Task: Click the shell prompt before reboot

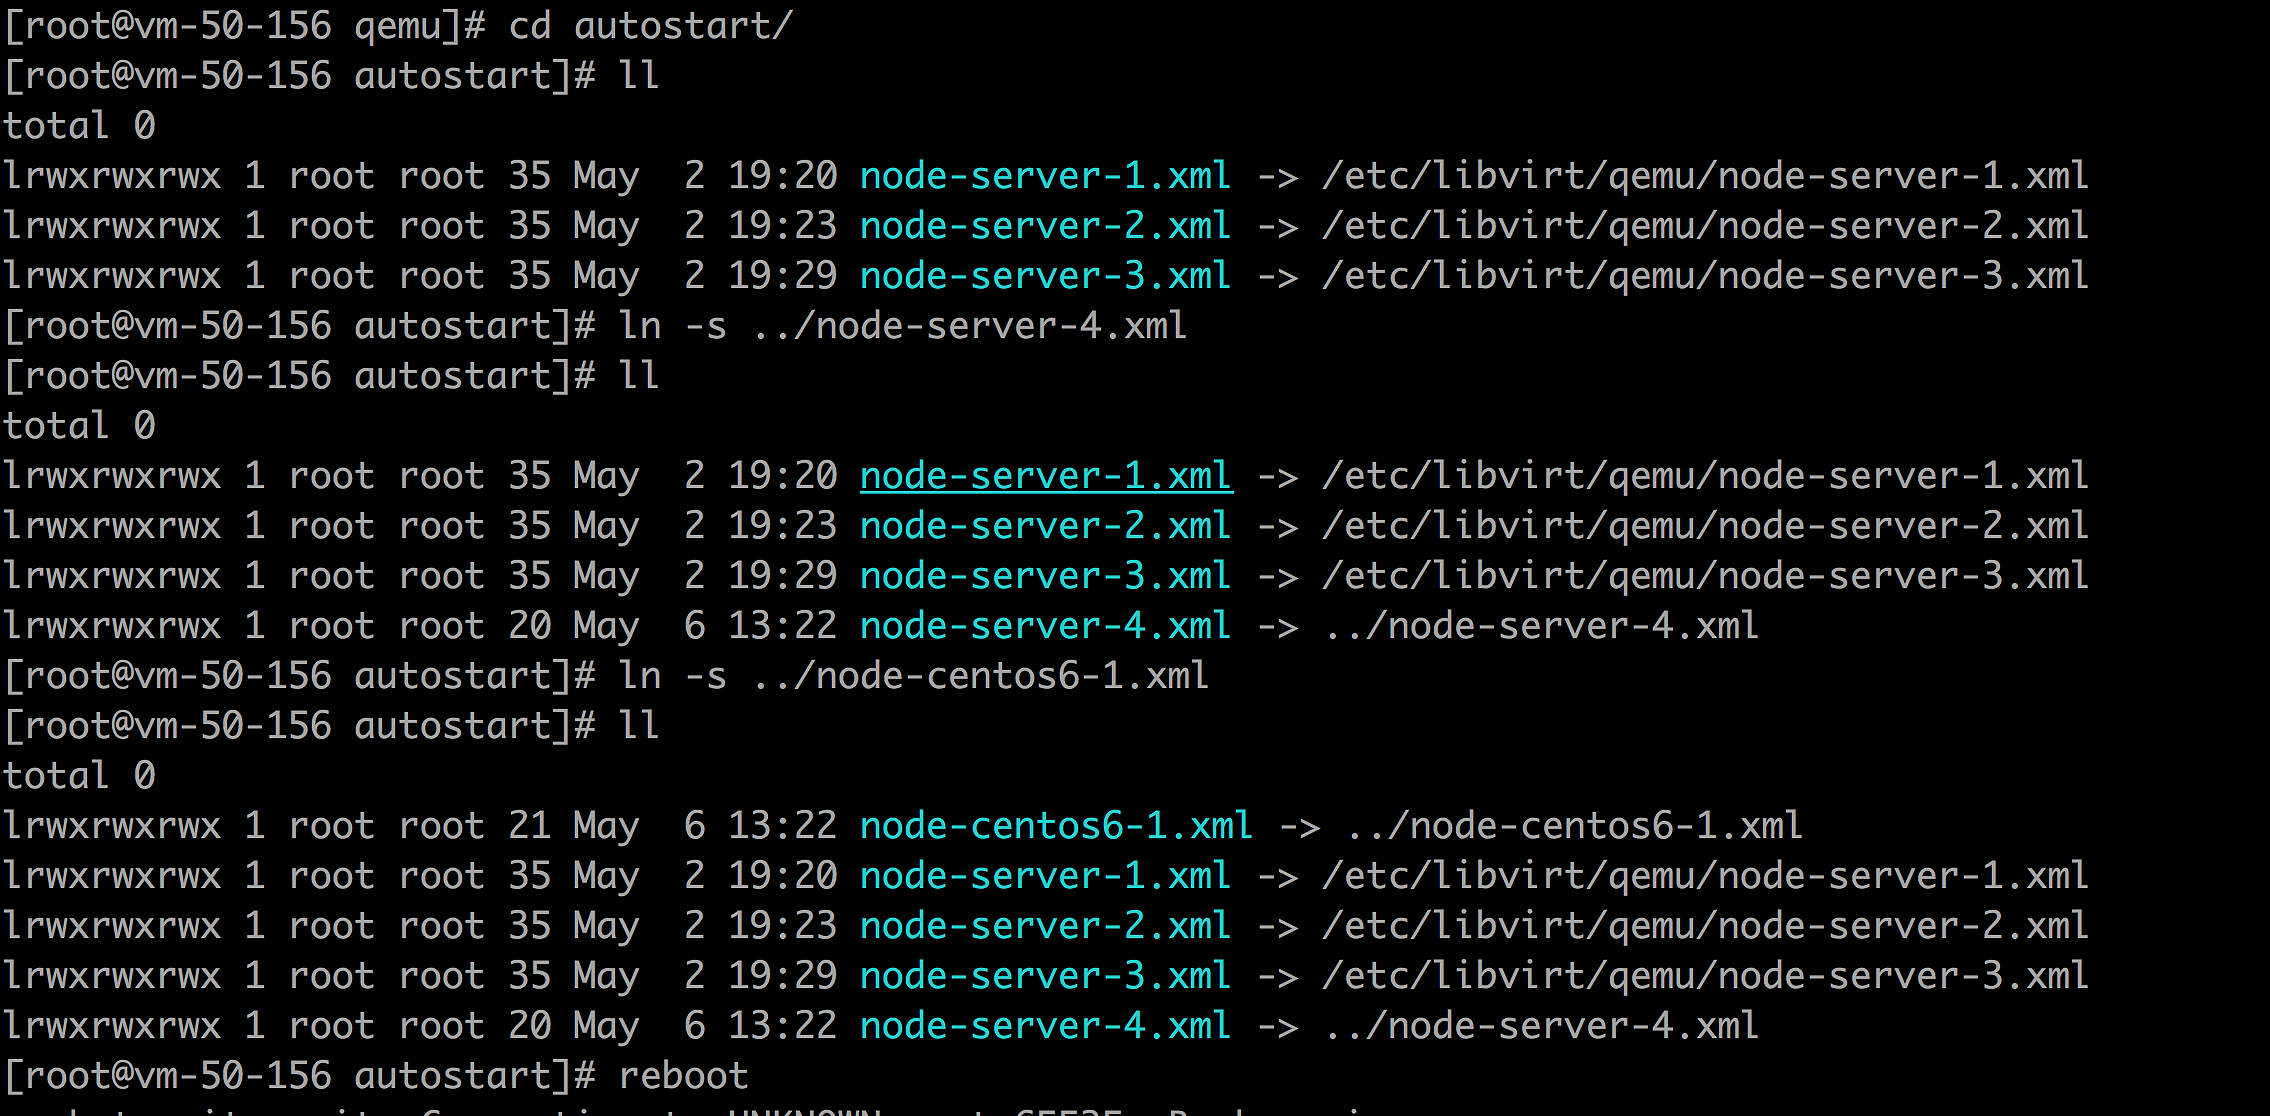Action: tap(300, 1076)
